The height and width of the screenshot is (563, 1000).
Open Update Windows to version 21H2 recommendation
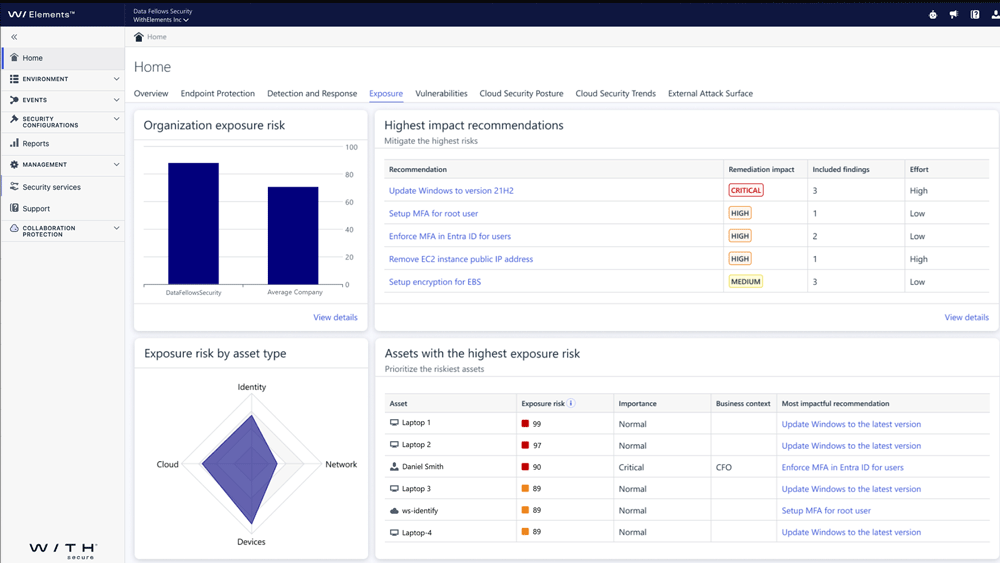[x=451, y=190]
